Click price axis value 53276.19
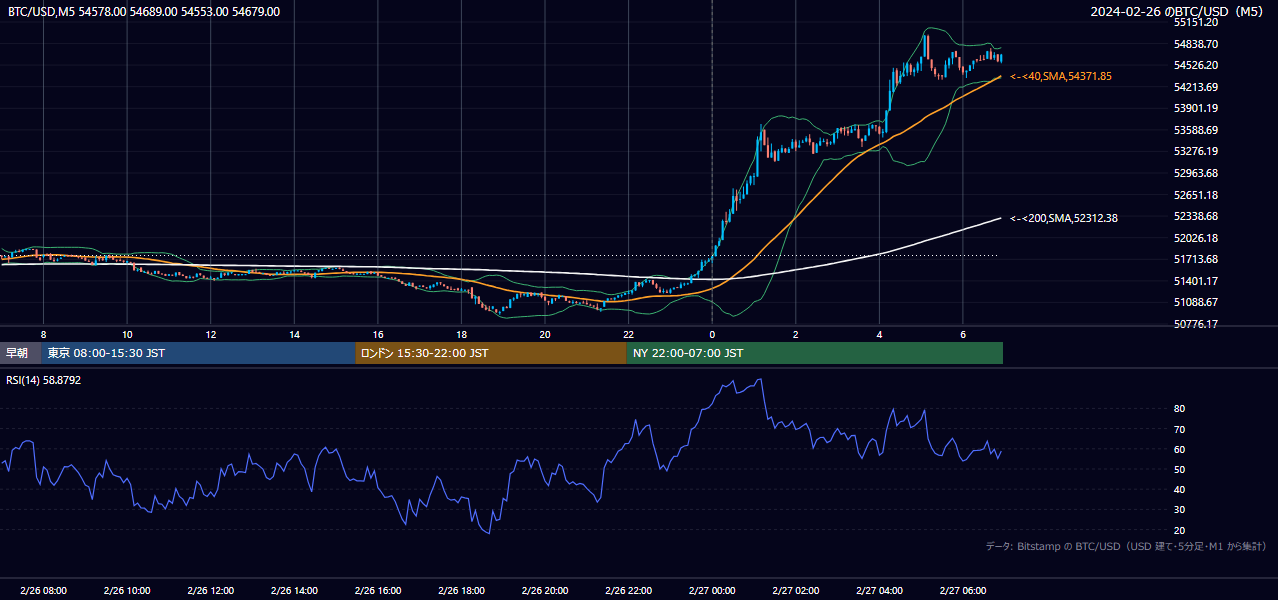Image resolution: width=1278 pixels, height=600 pixels. 1195,151
